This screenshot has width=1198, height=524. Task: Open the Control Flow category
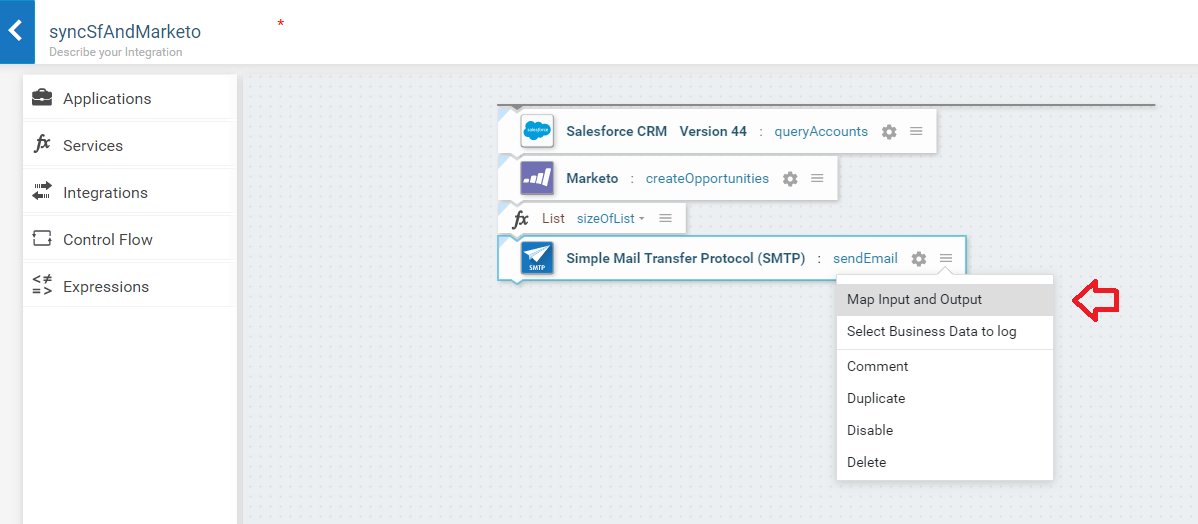[130, 239]
